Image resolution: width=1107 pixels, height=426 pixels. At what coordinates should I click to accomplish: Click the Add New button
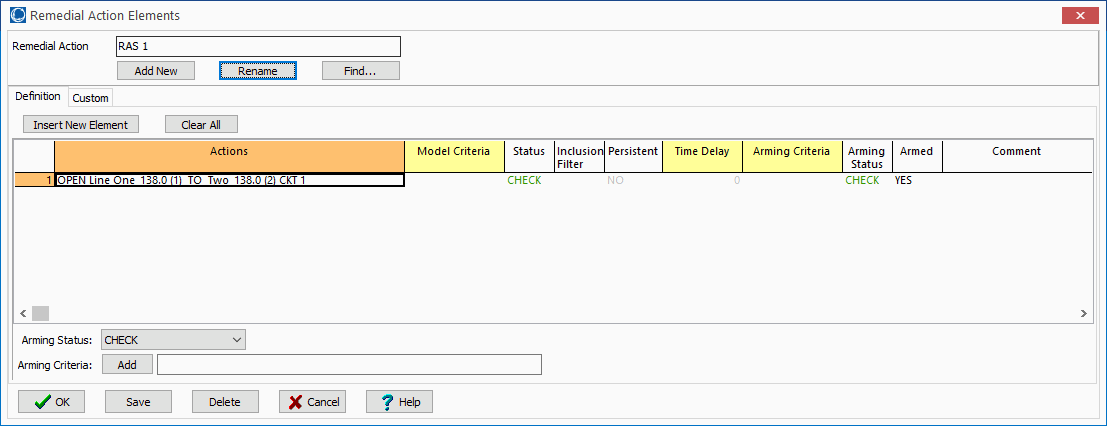tap(155, 71)
